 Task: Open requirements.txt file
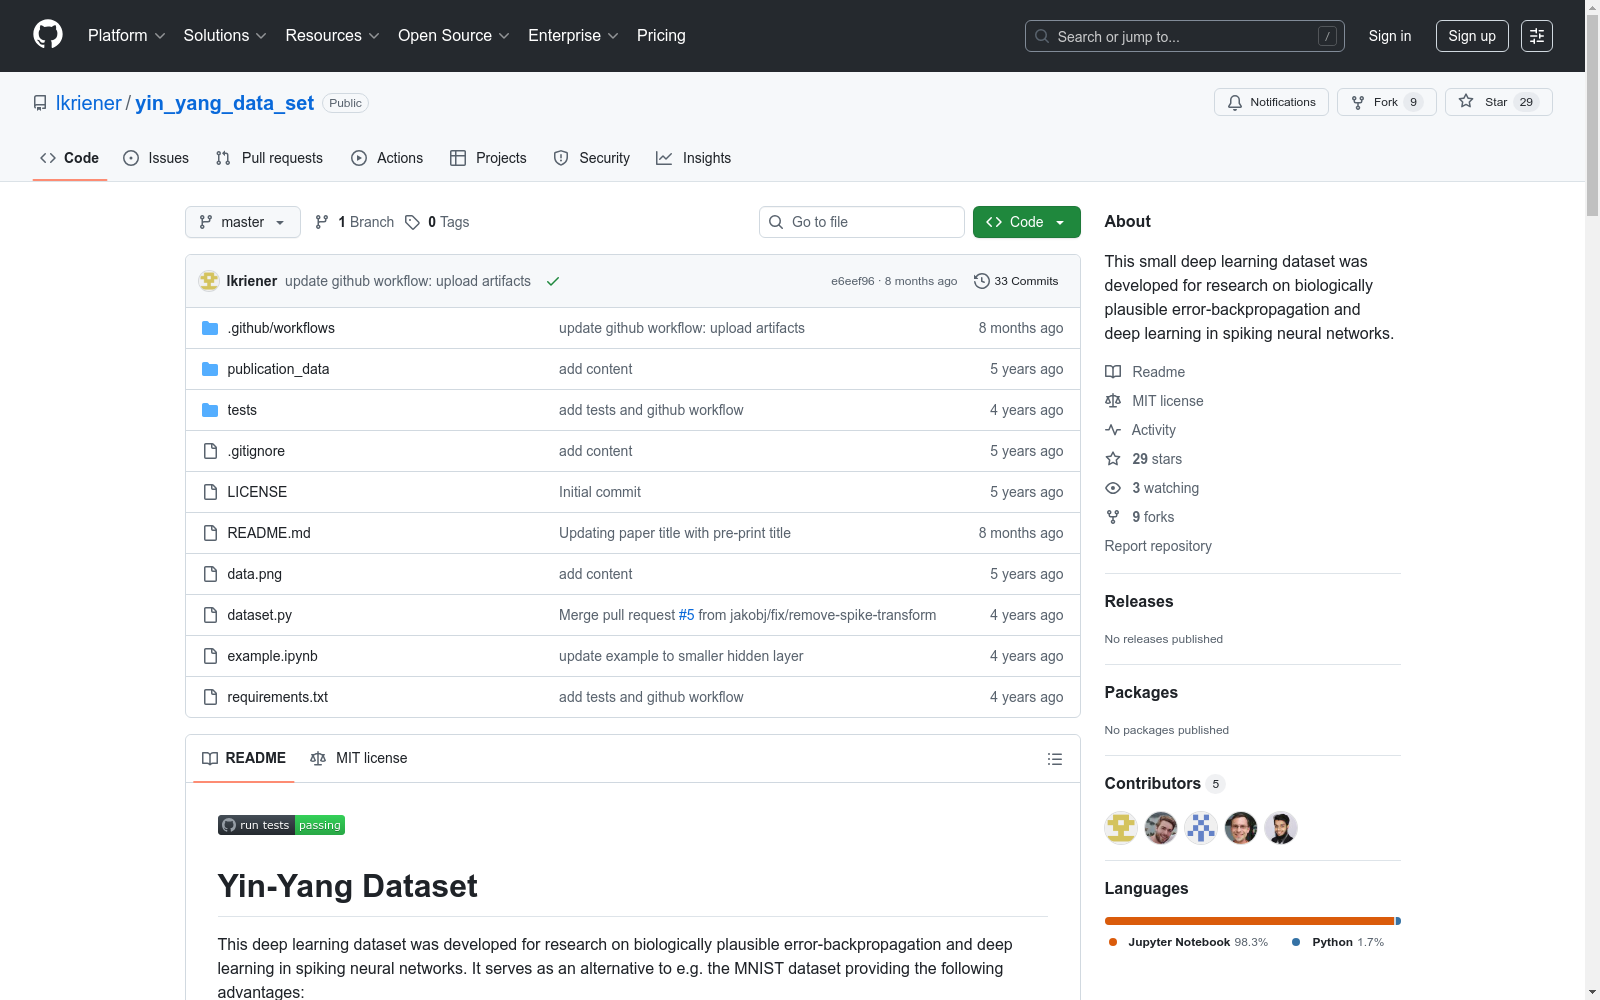(277, 697)
